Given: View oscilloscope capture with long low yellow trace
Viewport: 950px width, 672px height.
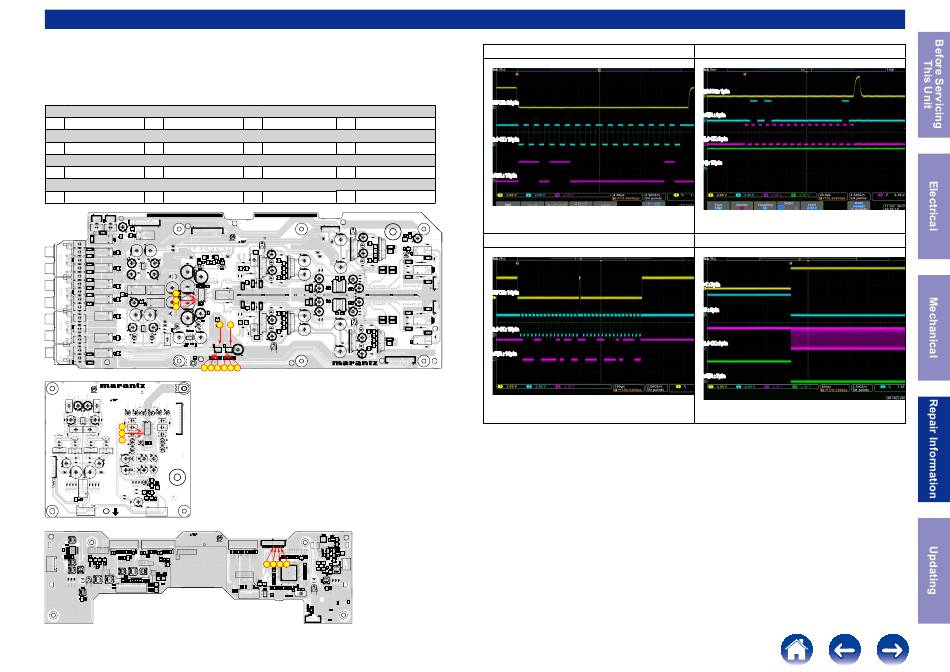Looking at the screenshot, I should click(x=593, y=137).
